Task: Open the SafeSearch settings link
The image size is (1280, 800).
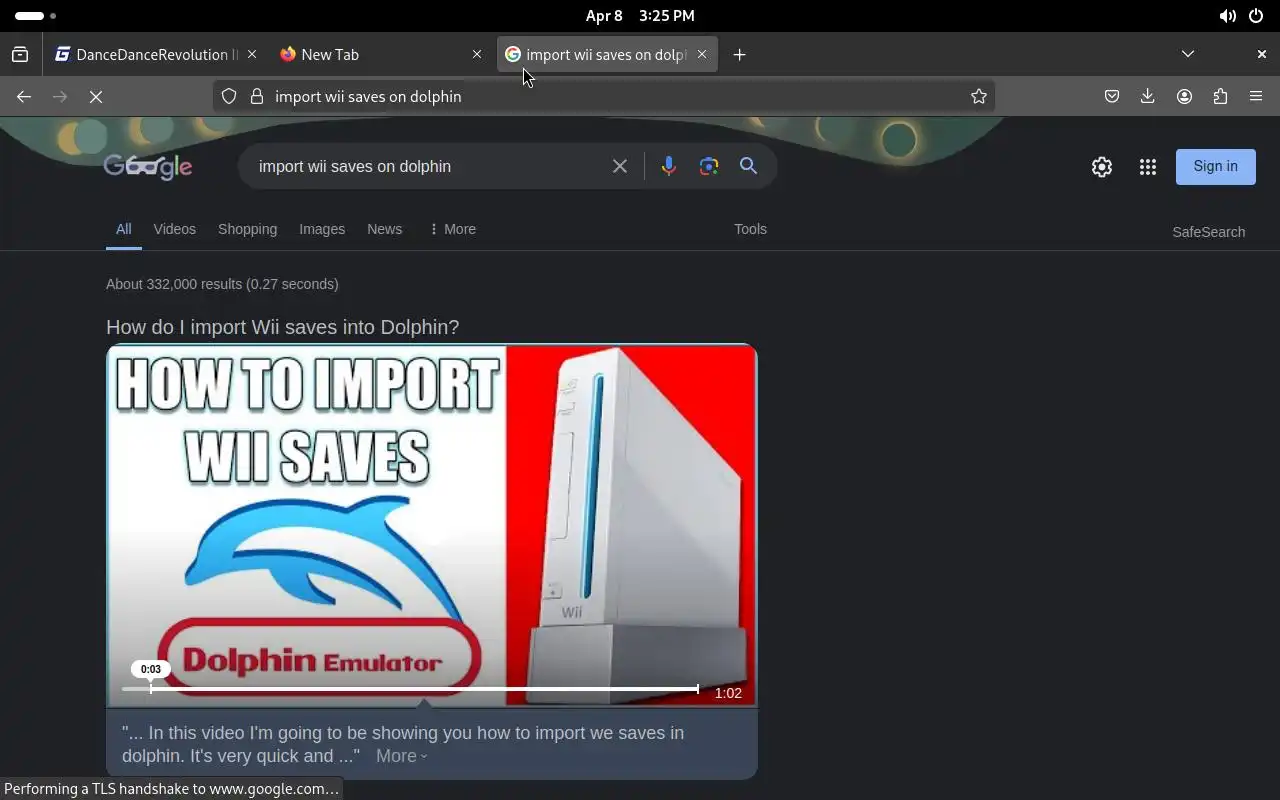Action: (x=1209, y=232)
